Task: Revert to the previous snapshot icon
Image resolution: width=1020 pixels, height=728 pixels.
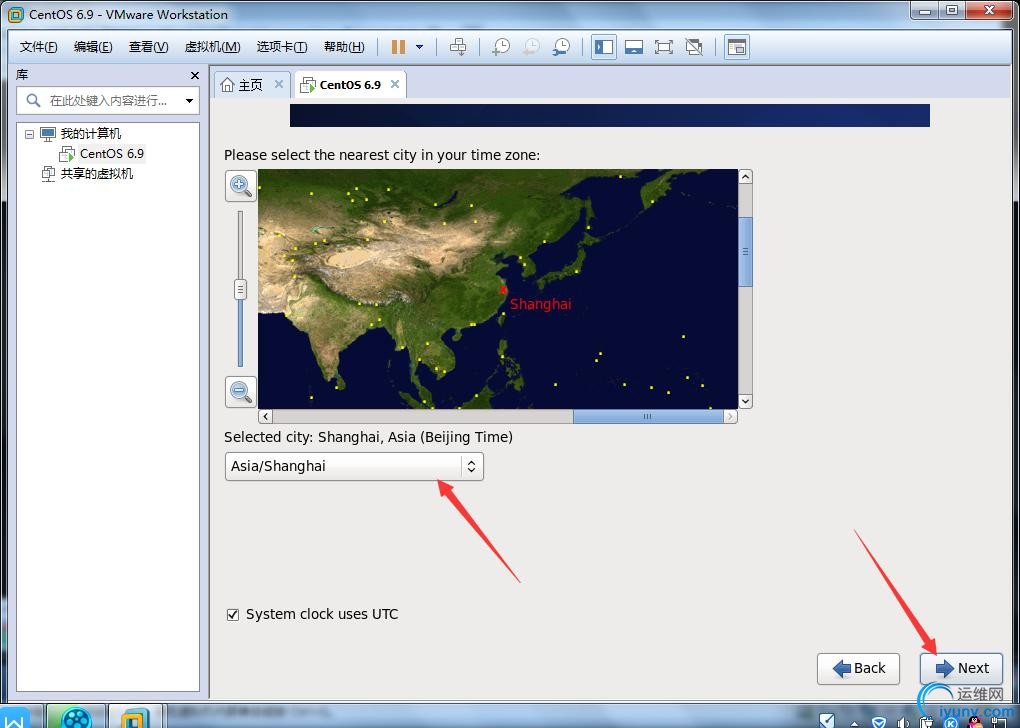Action: pyautogui.click(x=531, y=47)
